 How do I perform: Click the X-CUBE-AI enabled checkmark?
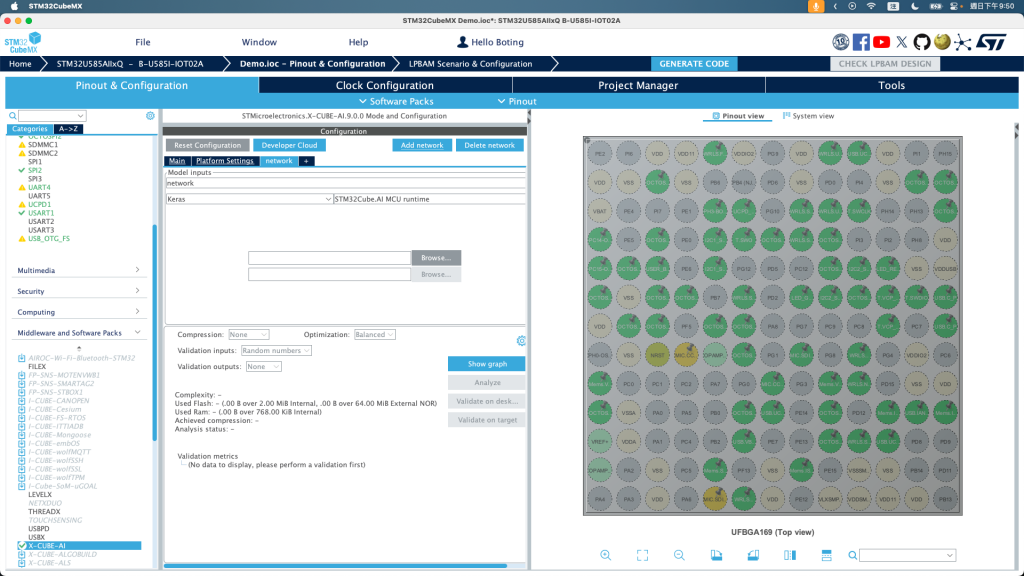click(22, 545)
